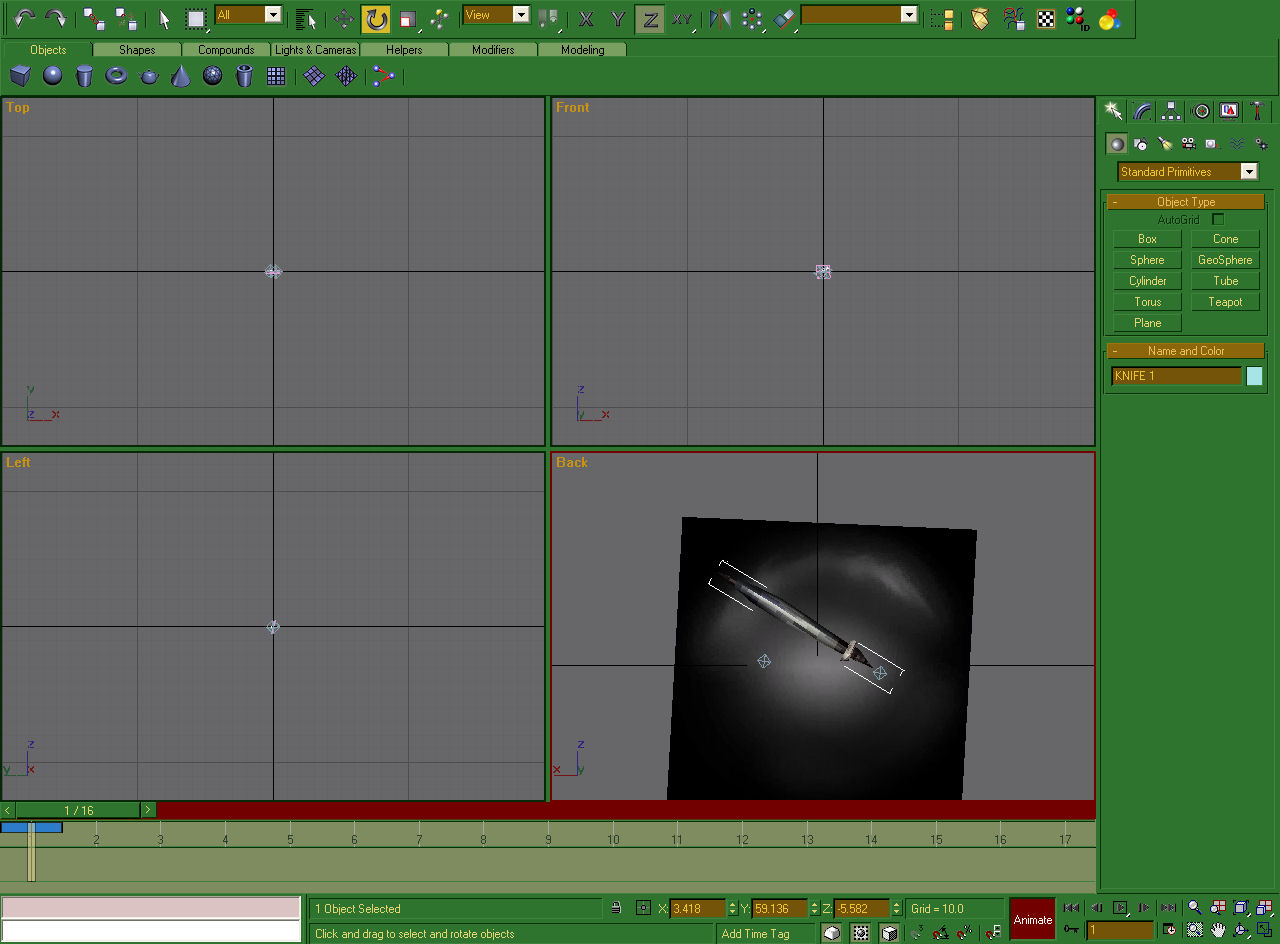Open the Material Editor colored spheres icon
Viewport: 1280px width, 944px height.
[1108, 18]
